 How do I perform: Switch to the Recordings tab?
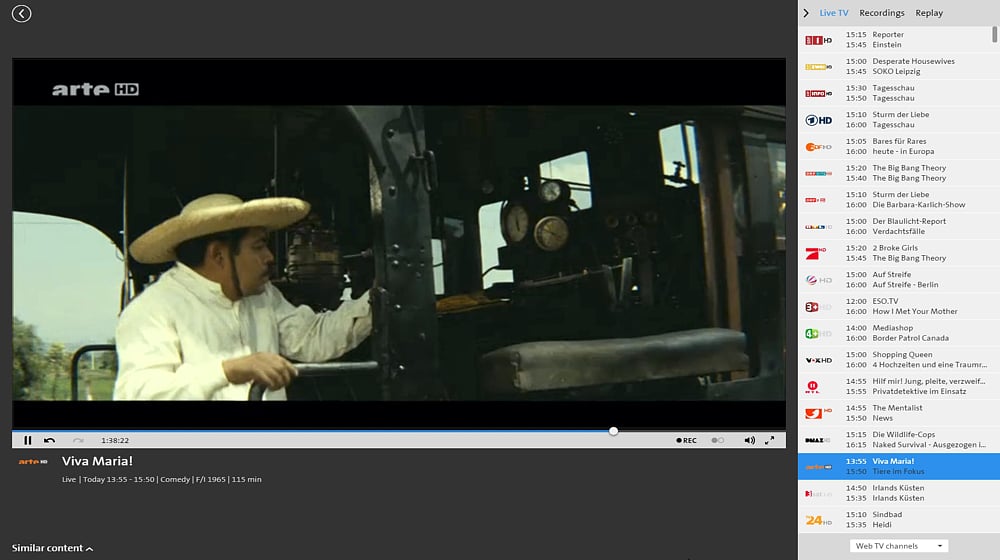click(881, 13)
